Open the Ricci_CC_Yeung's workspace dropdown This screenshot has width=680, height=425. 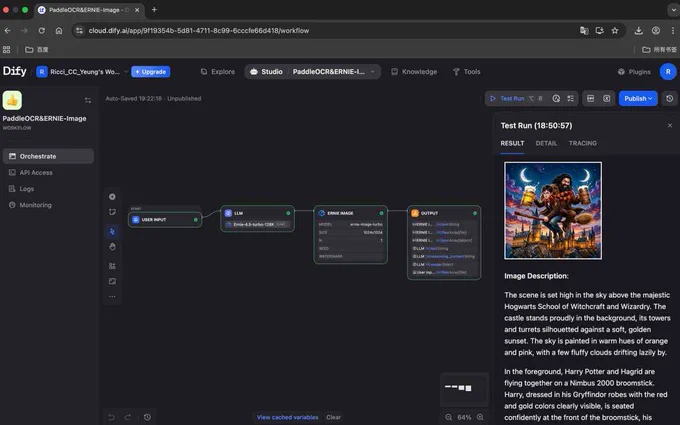point(82,72)
